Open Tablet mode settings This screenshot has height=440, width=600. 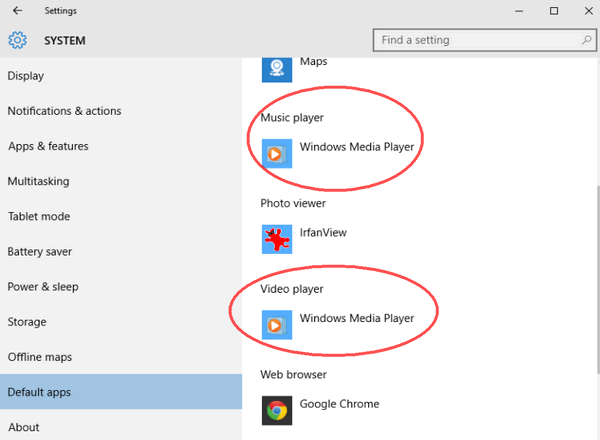(x=121, y=217)
